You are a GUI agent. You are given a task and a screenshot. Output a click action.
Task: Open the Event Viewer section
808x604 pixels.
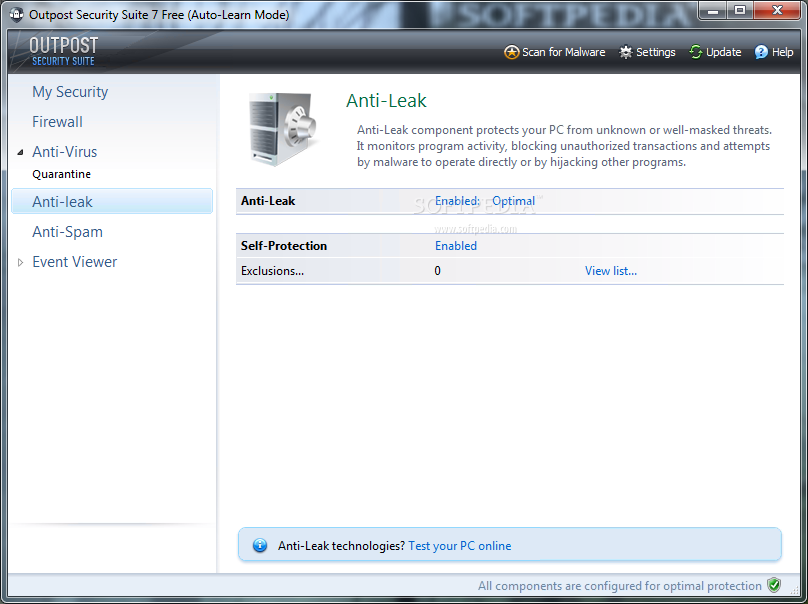coord(74,262)
